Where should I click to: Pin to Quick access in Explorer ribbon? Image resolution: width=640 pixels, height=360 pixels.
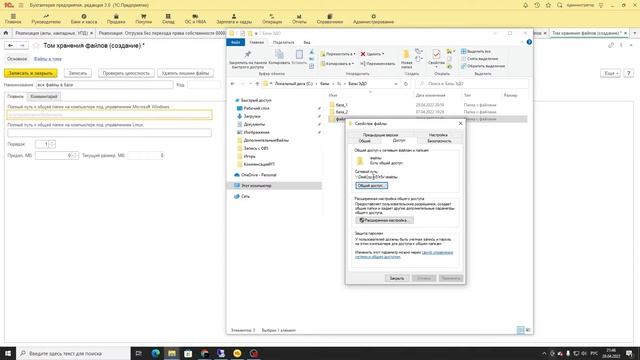pos(248,60)
